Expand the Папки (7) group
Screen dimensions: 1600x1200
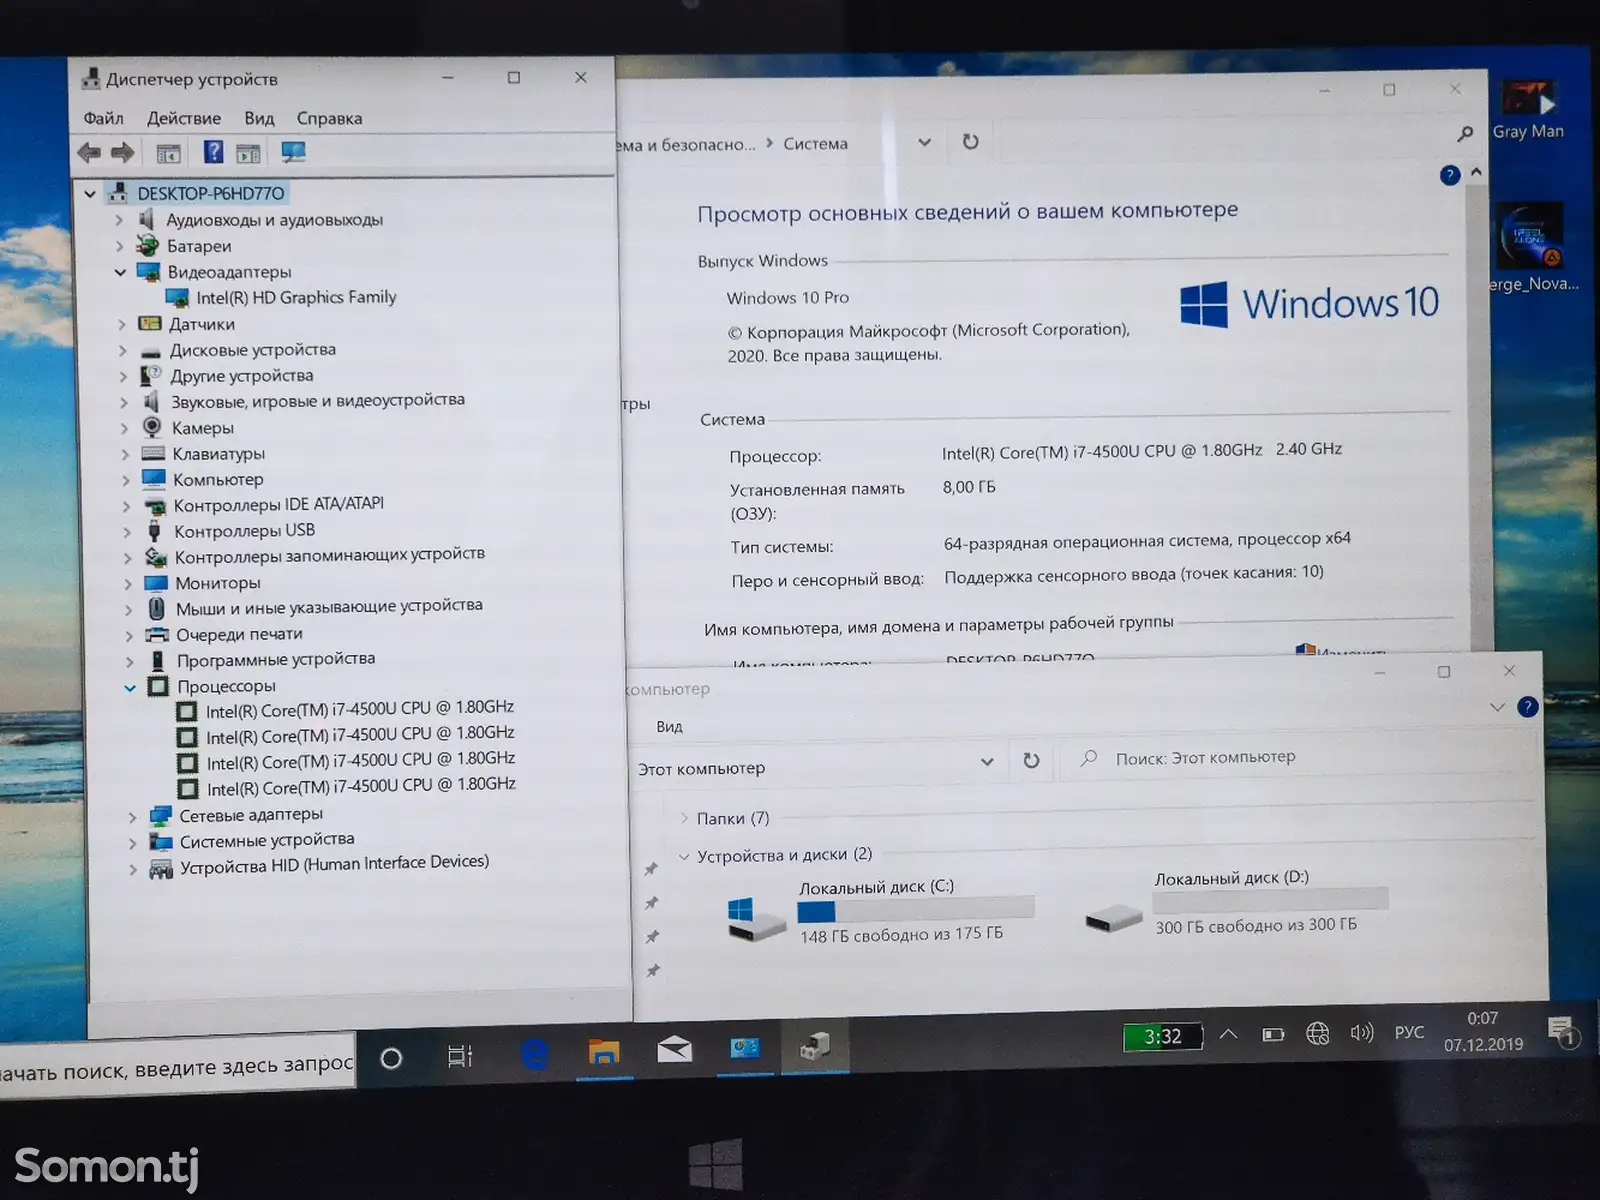[x=684, y=819]
